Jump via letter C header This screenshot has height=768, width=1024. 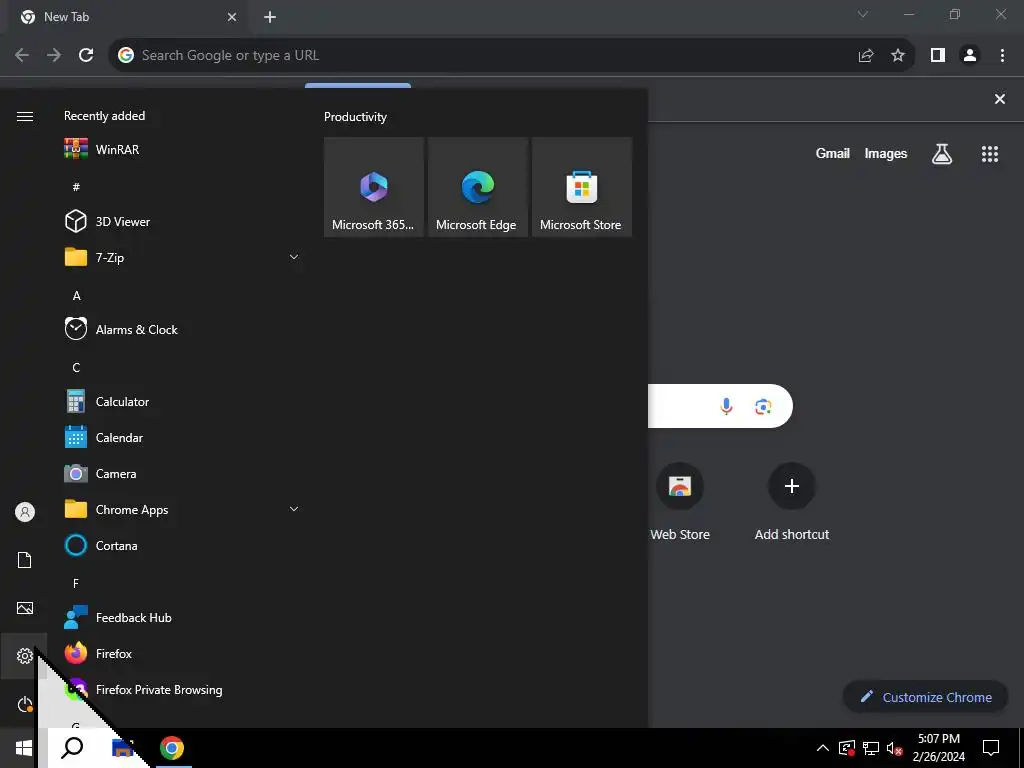tap(76, 368)
